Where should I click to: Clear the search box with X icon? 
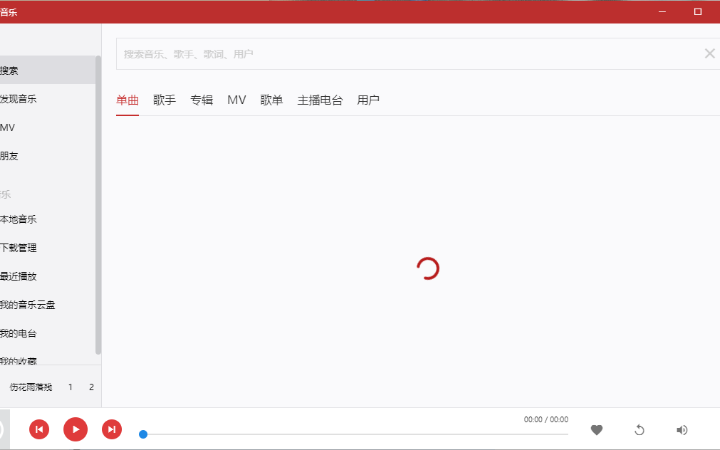[709, 54]
